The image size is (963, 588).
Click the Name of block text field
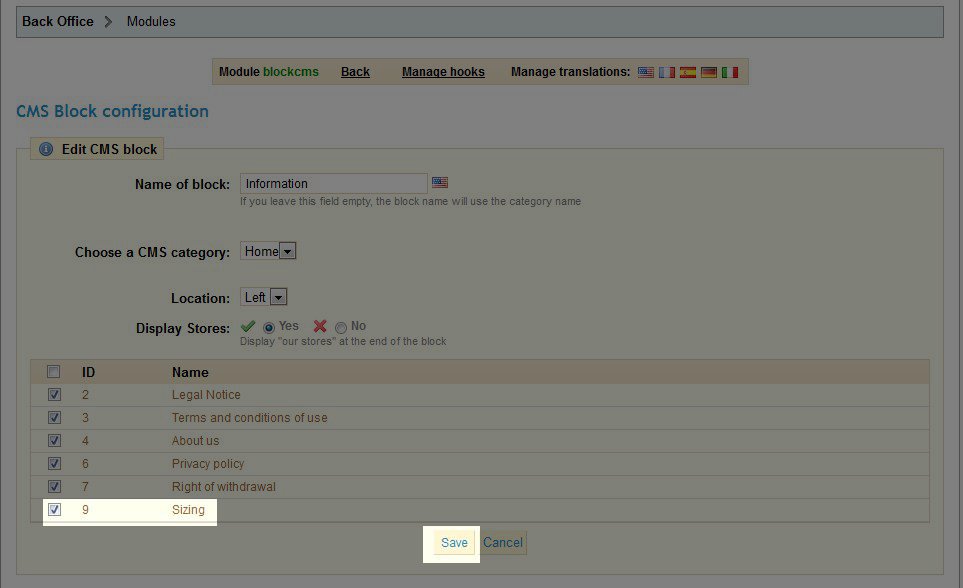click(x=334, y=183)
